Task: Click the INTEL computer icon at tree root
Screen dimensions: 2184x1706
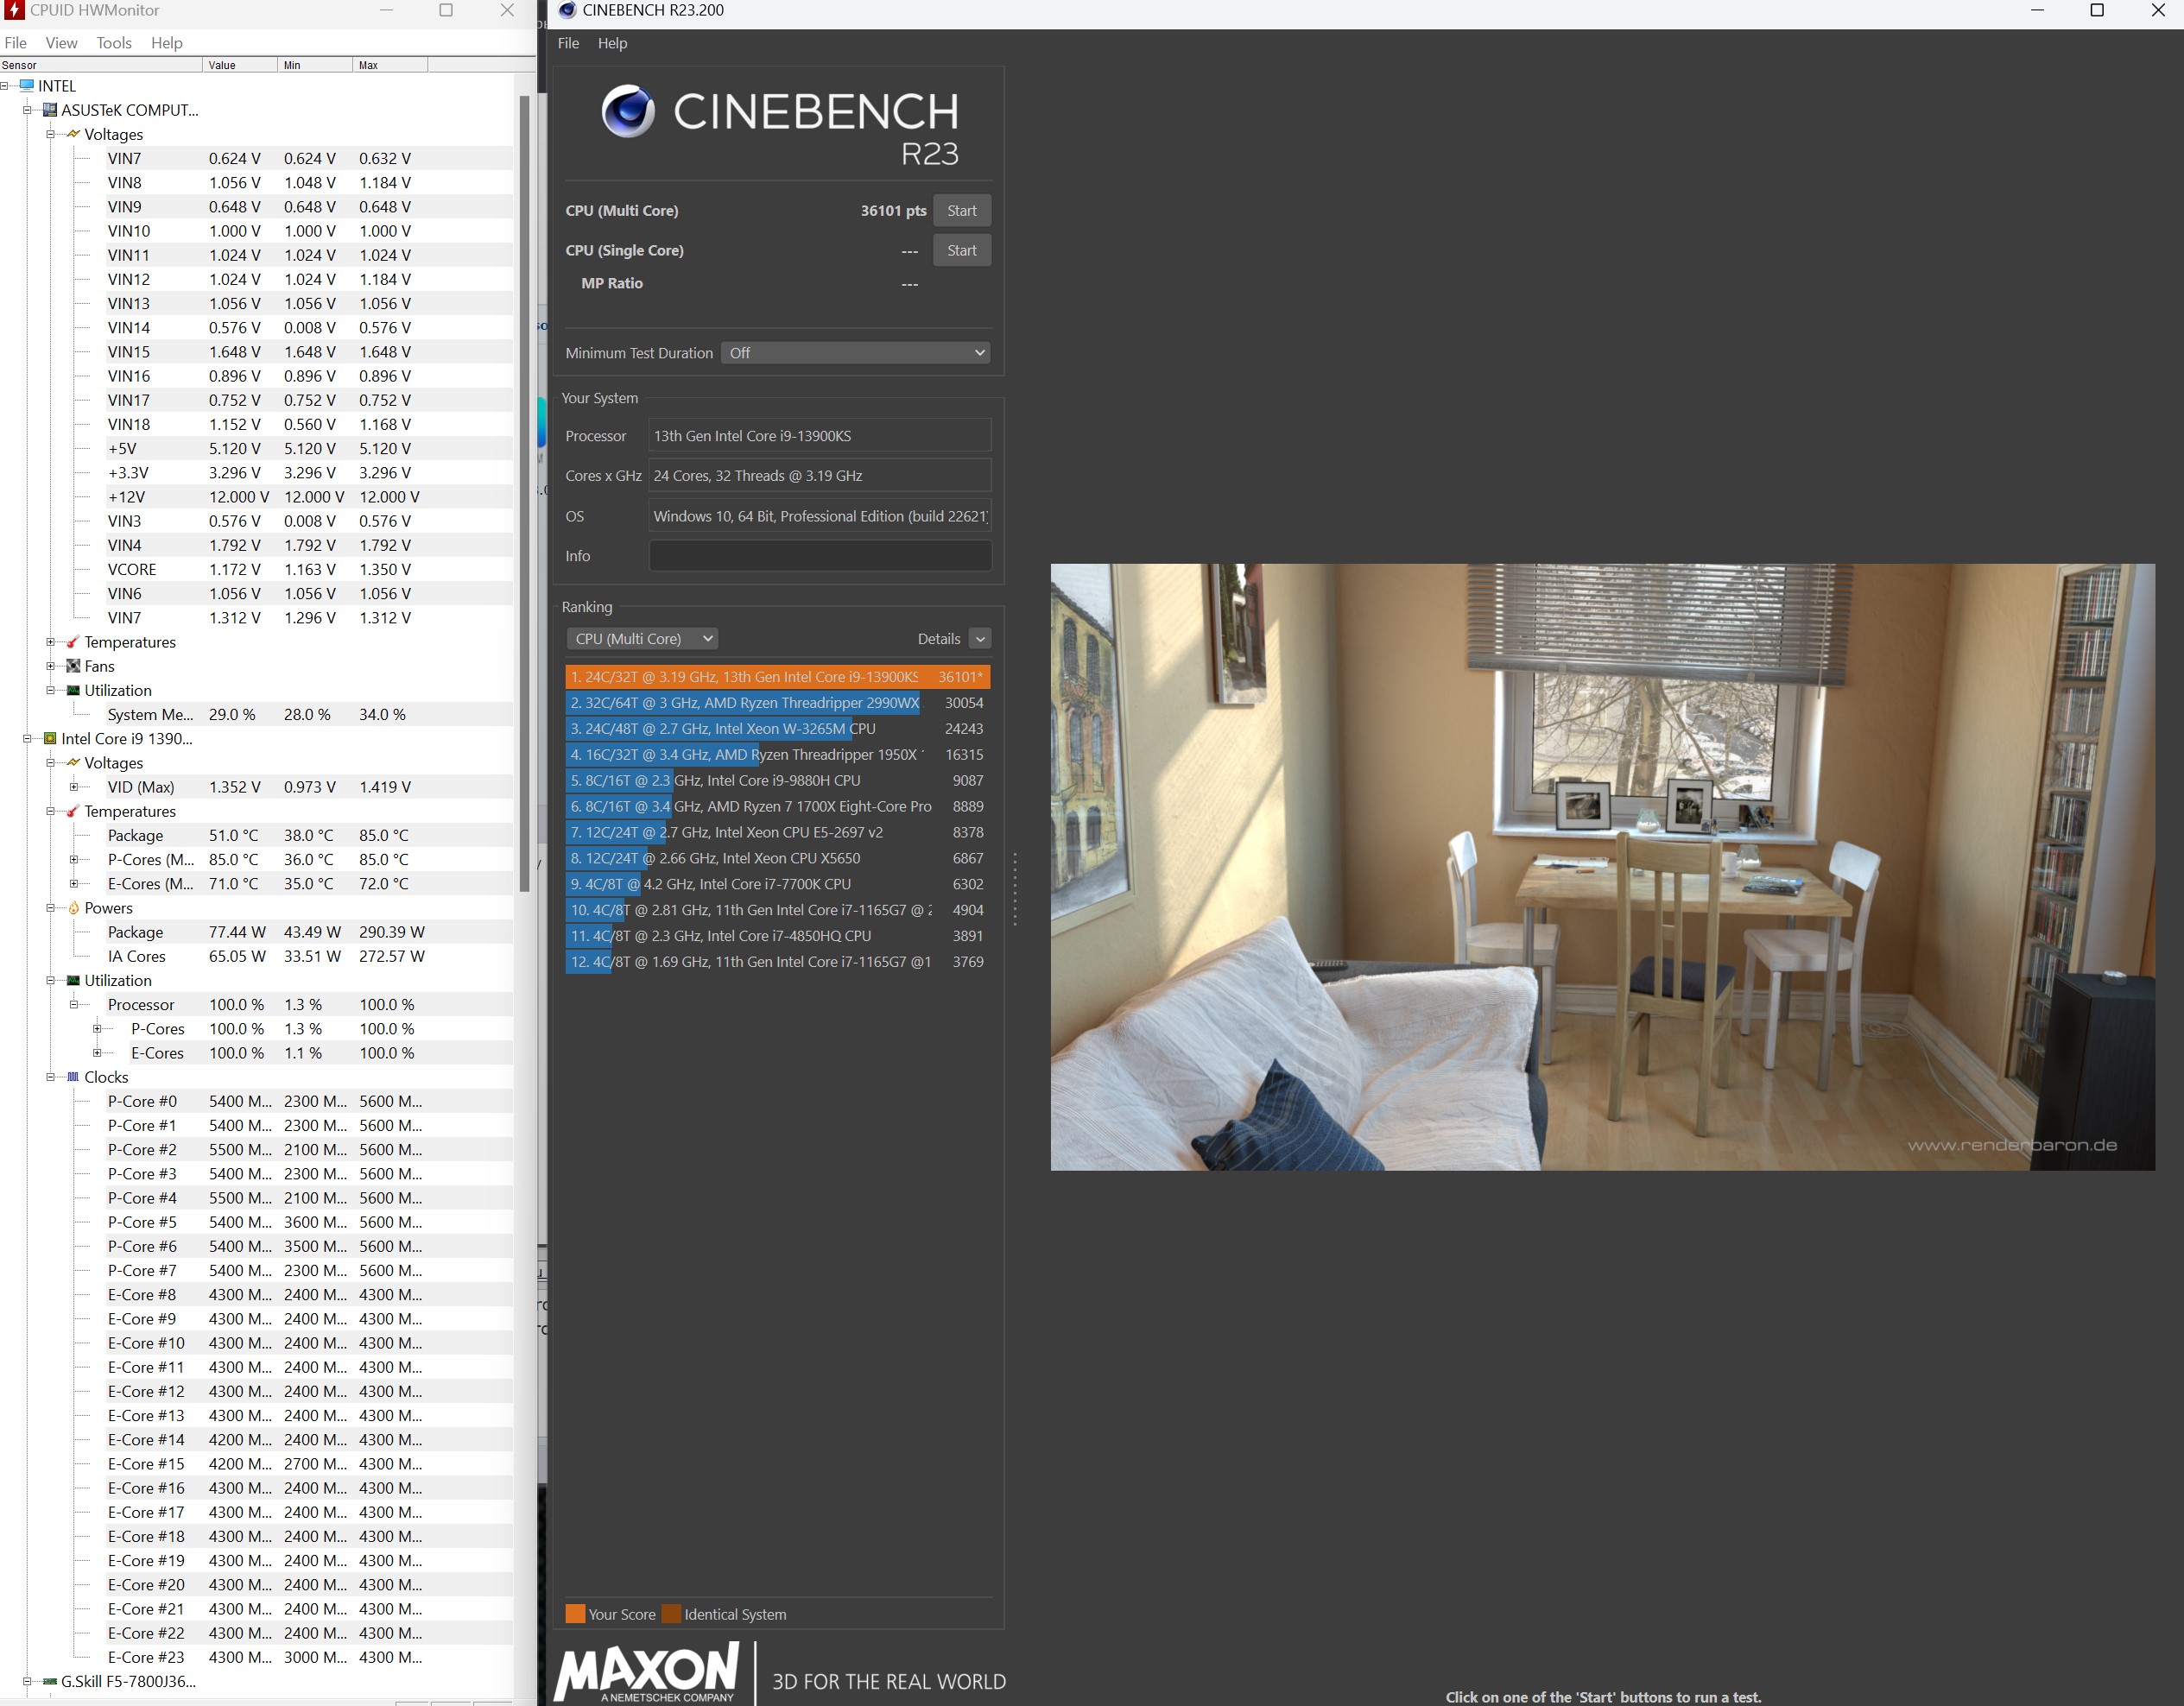Action: (x=27, y=86)
